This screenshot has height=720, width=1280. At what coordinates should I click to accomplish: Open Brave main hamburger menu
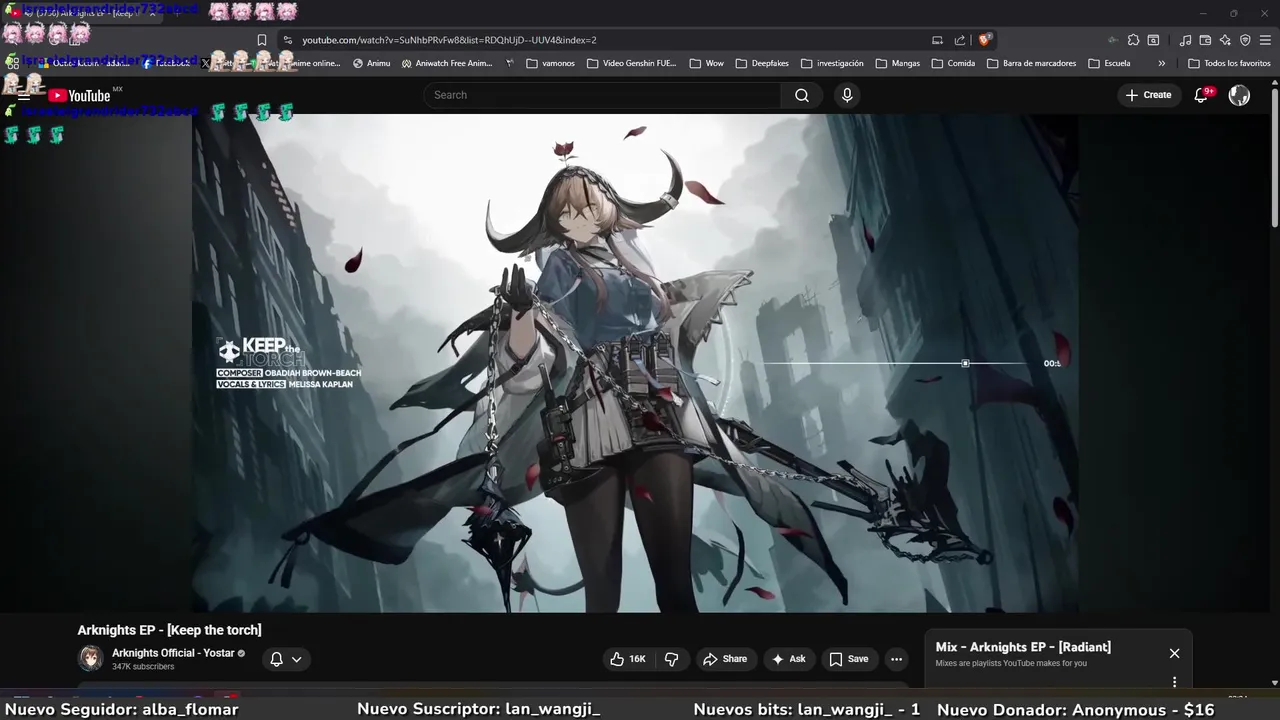point(1265,40)
